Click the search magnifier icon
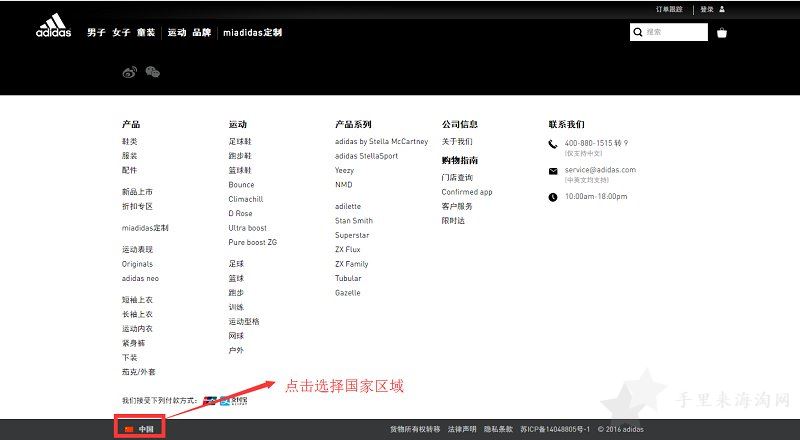This screenshot has width=800, height=440. (638, 32)
